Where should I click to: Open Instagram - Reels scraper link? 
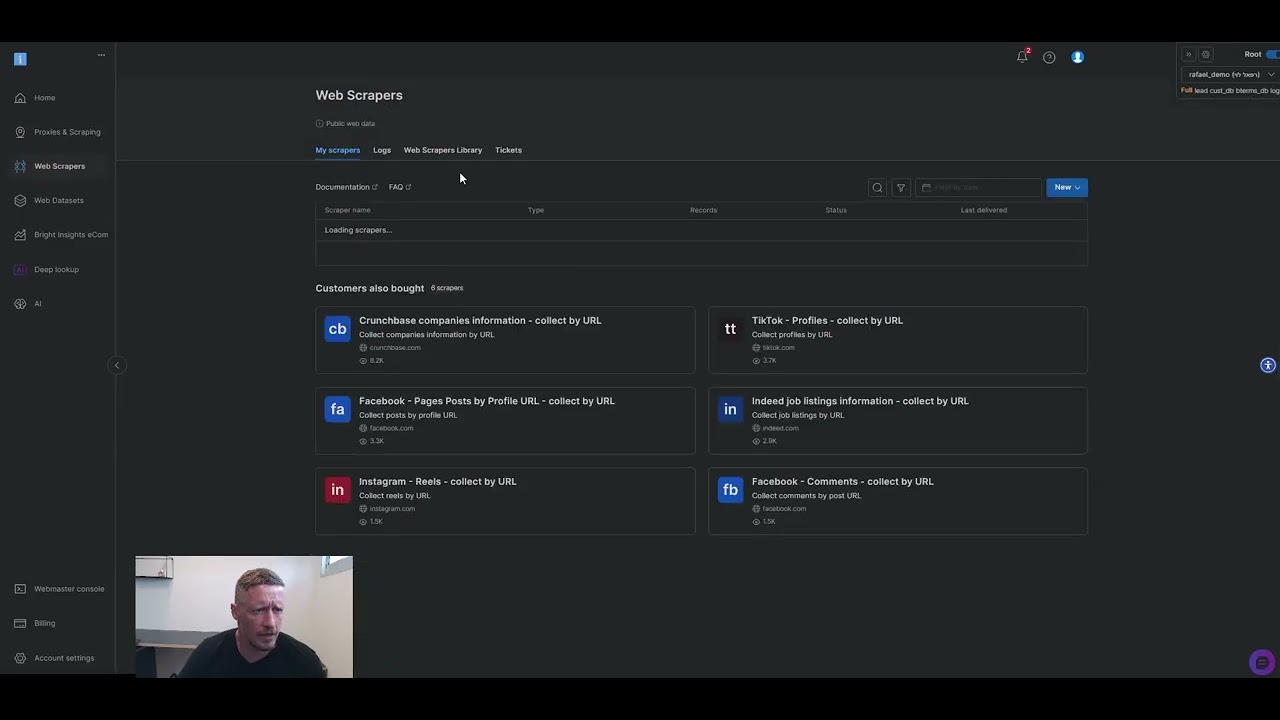[438, 481]
